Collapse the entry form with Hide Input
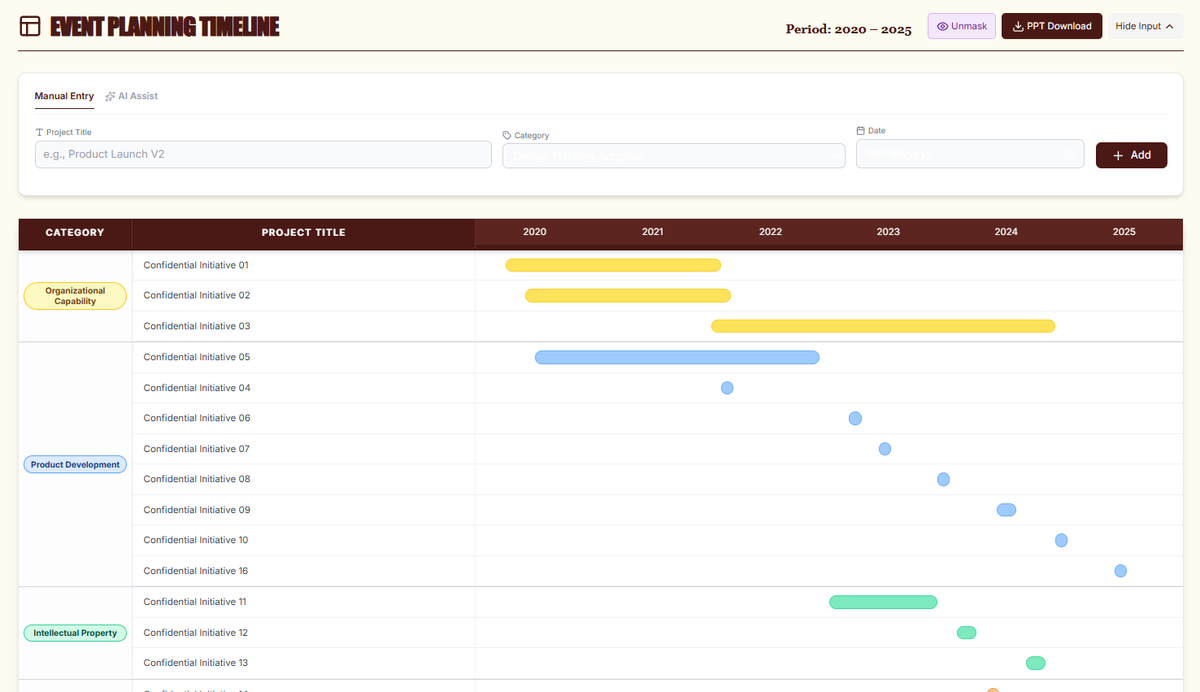Screen dimensions: 1200x692 coord(1144,26)
